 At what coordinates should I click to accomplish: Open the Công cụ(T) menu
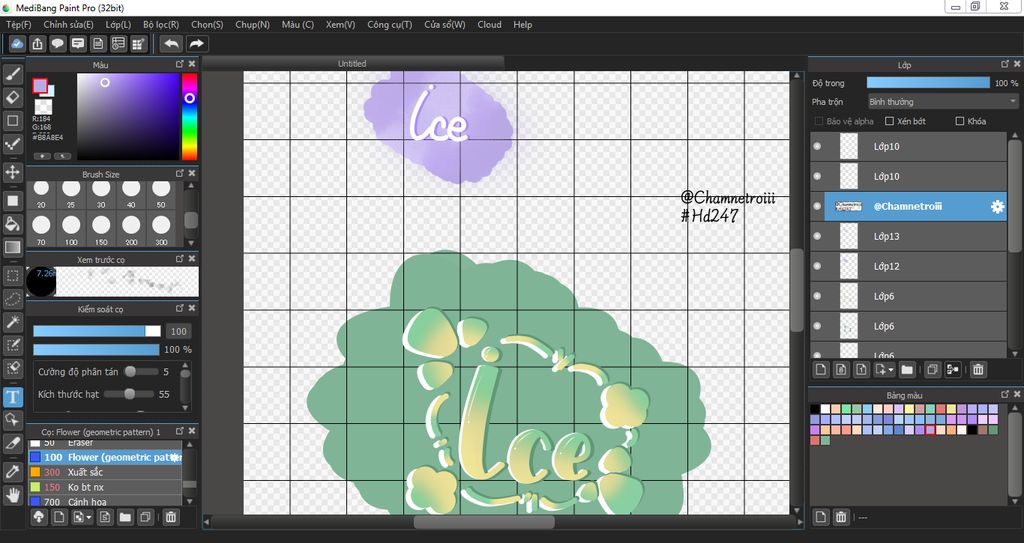click(389, 24)
